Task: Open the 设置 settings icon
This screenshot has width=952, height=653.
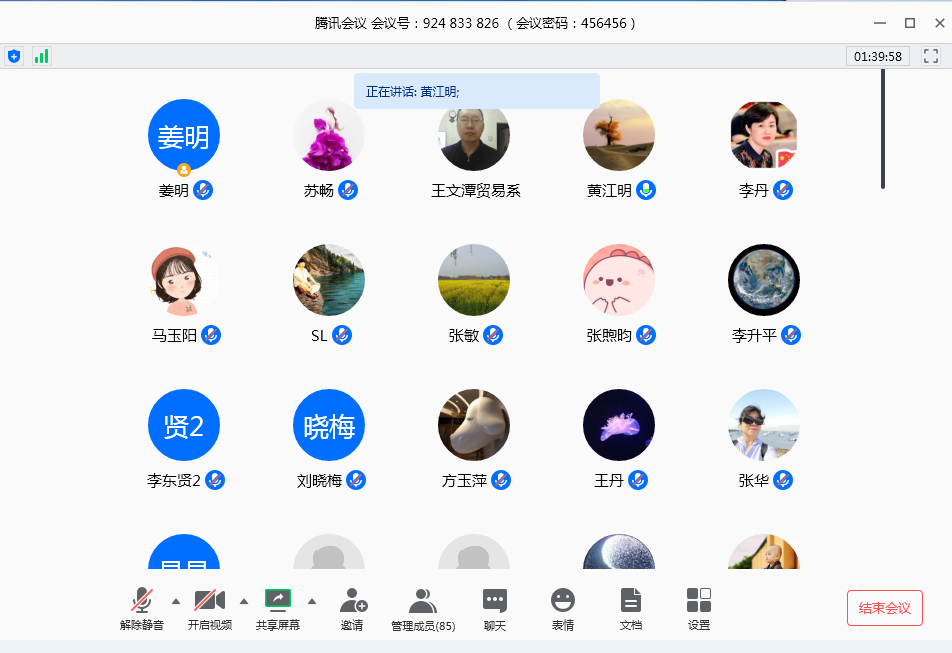Action: point(699,609)
